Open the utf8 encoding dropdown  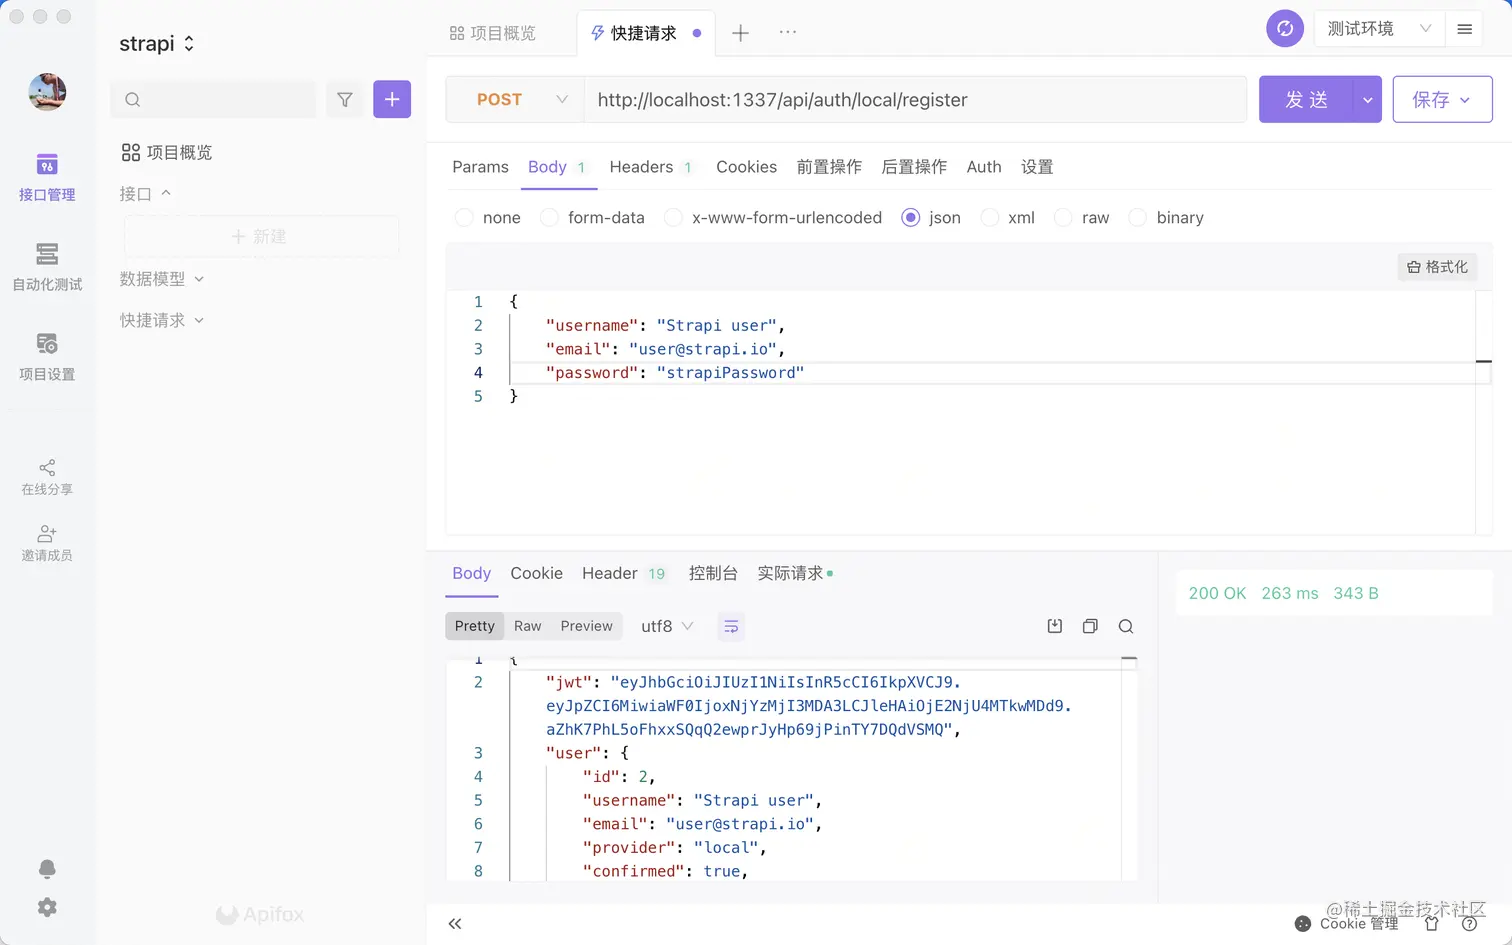[667, 626]
